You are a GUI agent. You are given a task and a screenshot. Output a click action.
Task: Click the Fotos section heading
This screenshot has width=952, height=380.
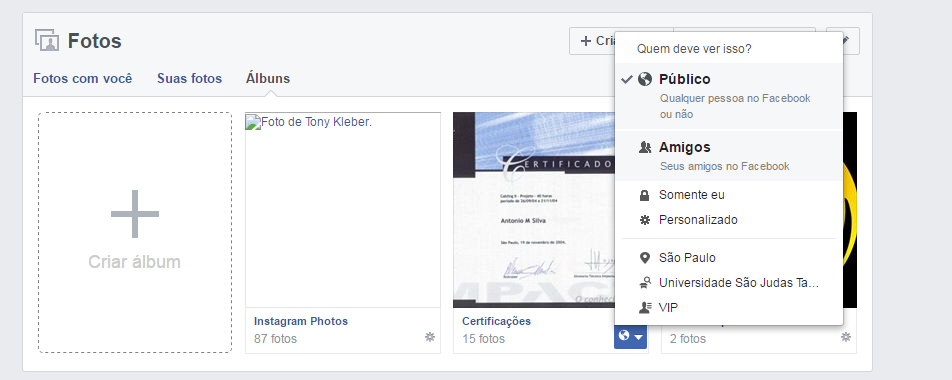(x=95, y=41)
